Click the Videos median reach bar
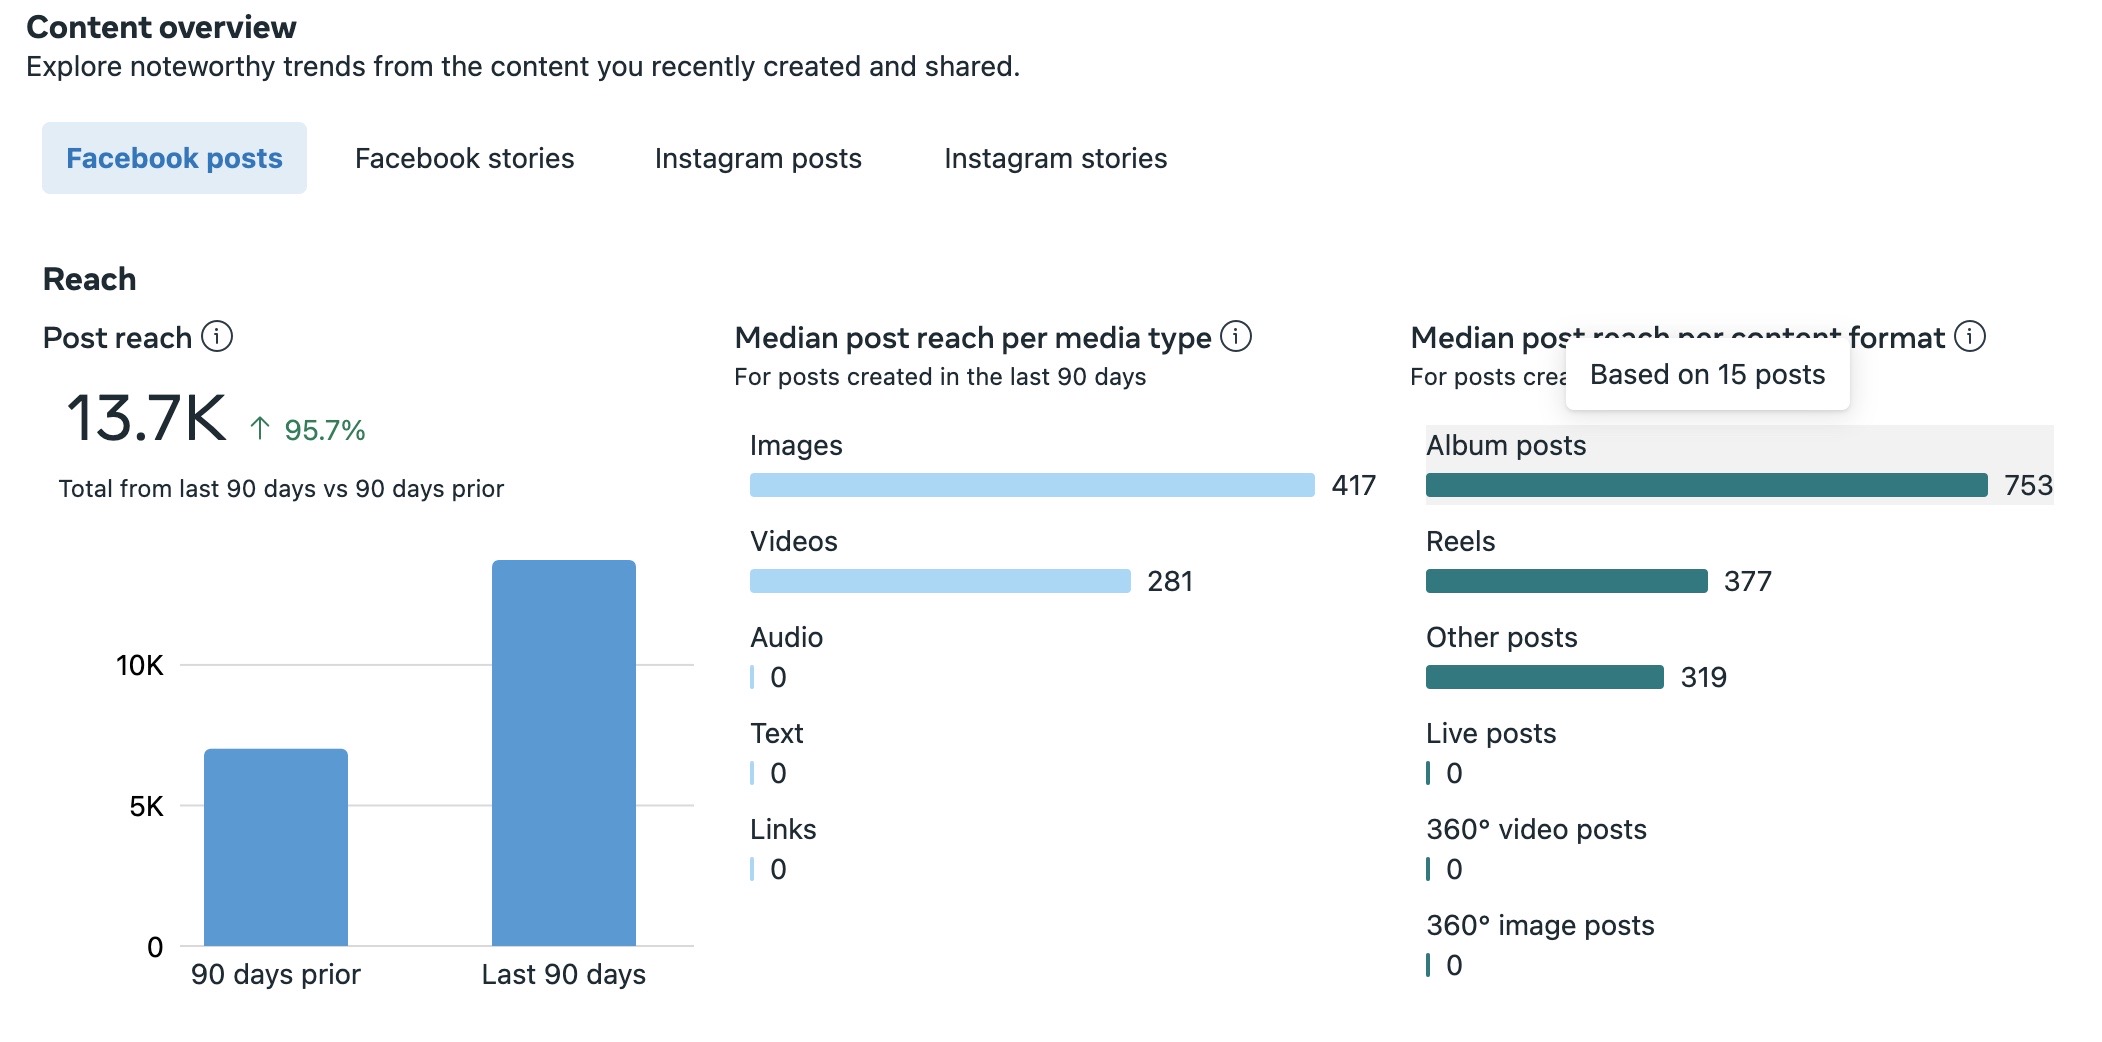 click(940, 581)
